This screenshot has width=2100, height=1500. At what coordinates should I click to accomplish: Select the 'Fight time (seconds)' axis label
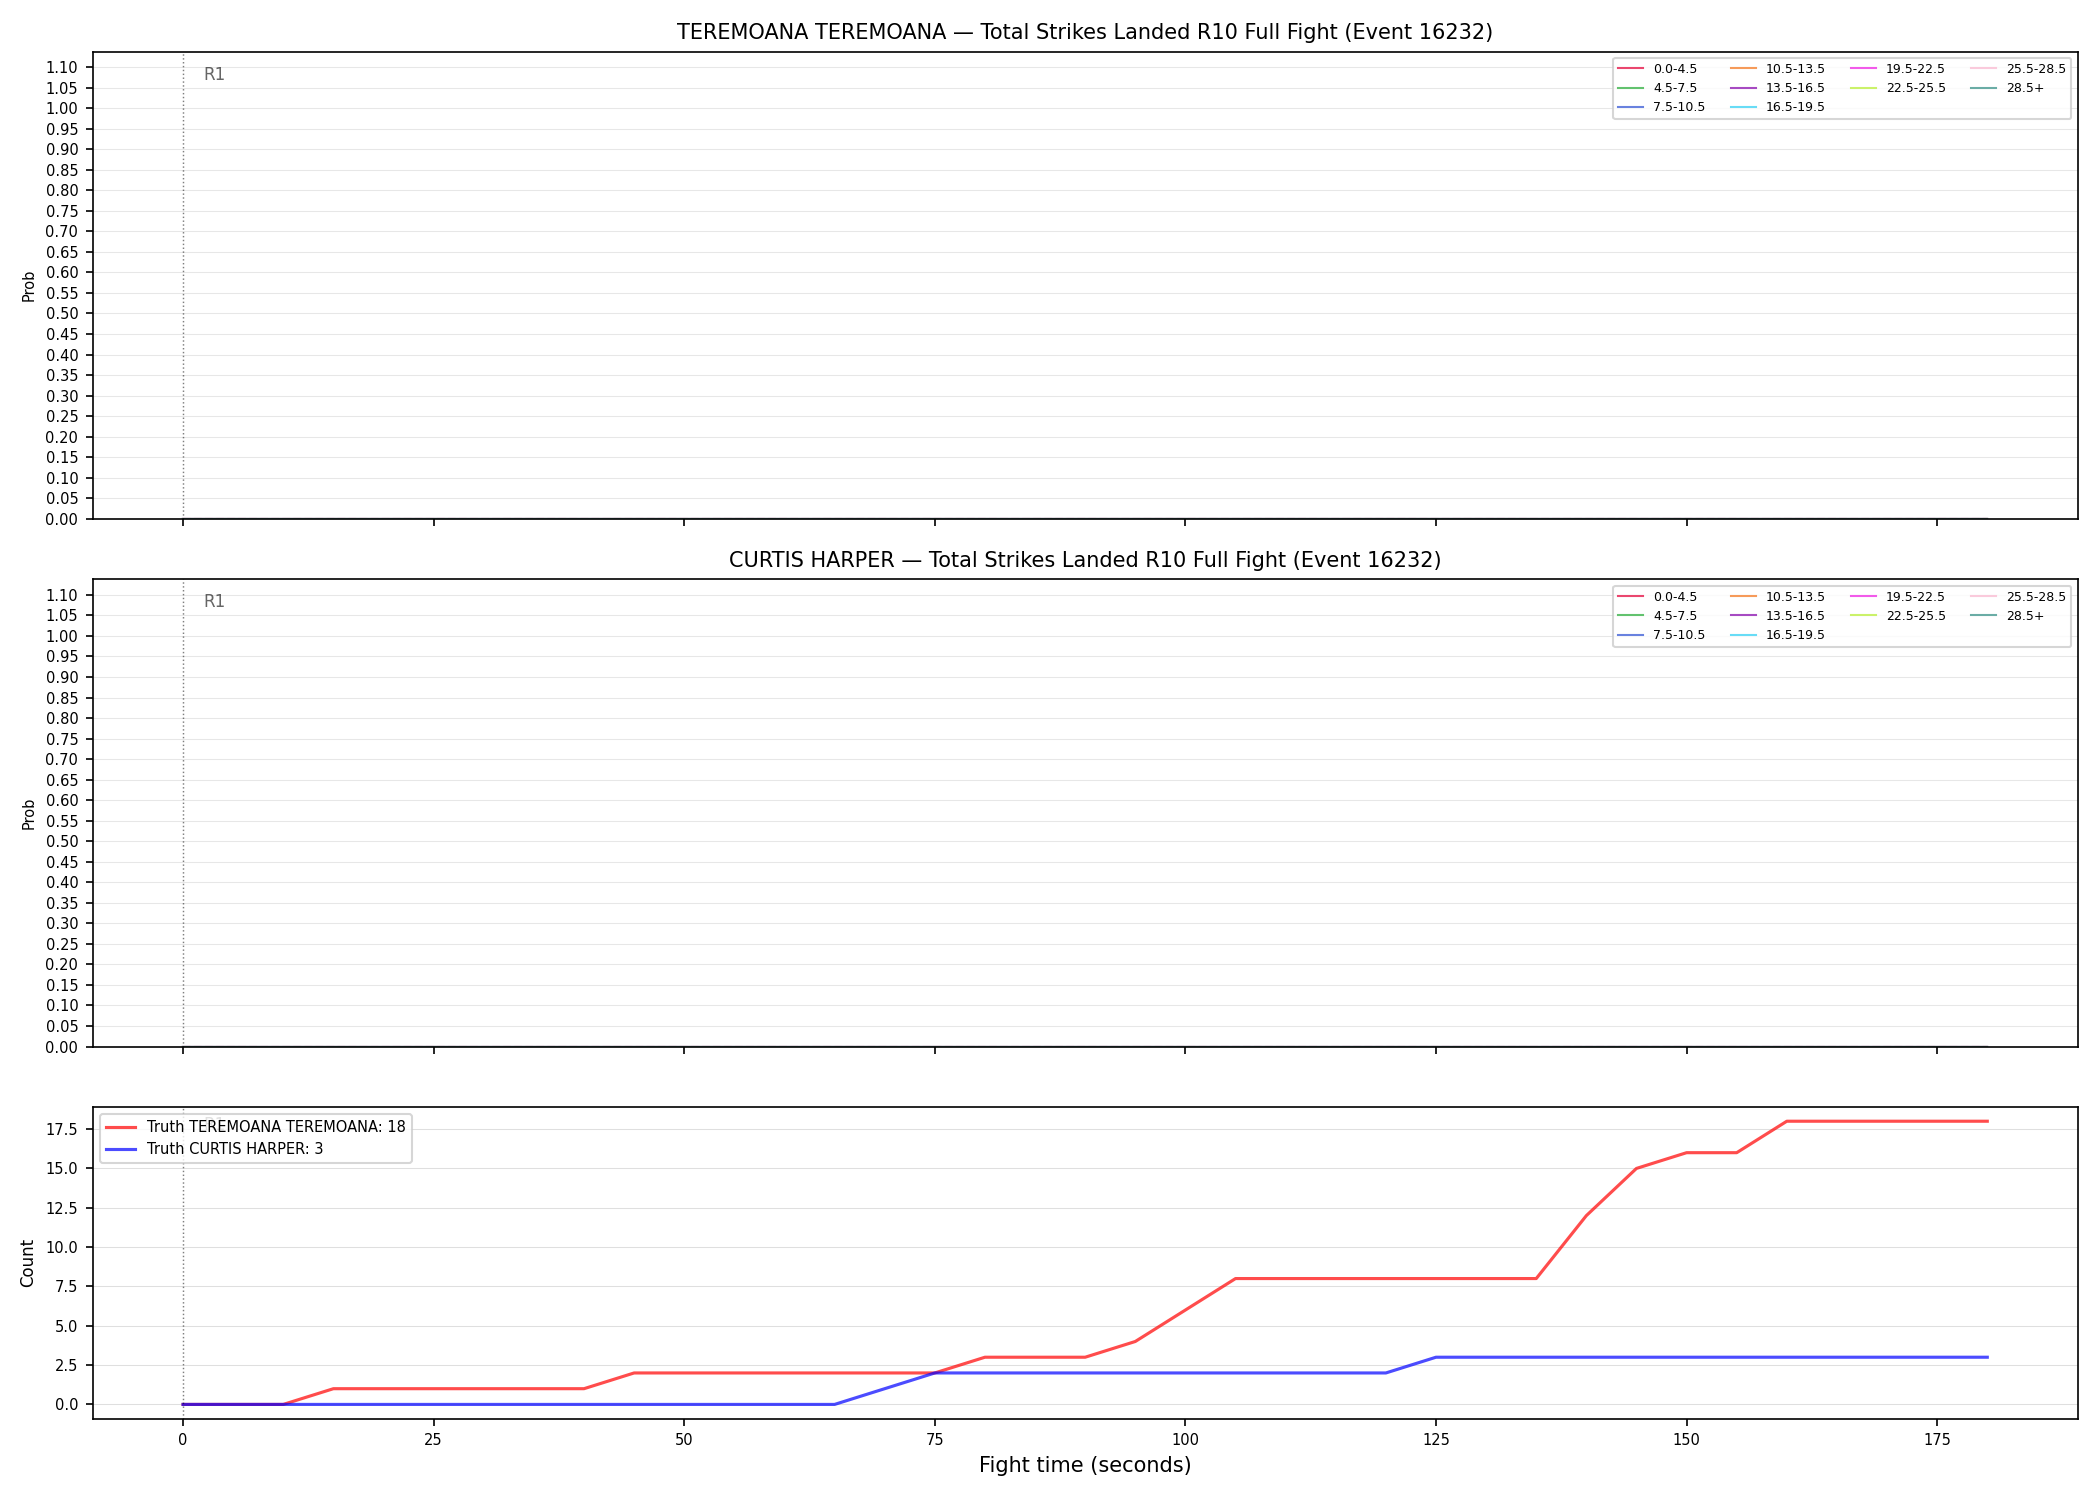pos(1085,1465)
